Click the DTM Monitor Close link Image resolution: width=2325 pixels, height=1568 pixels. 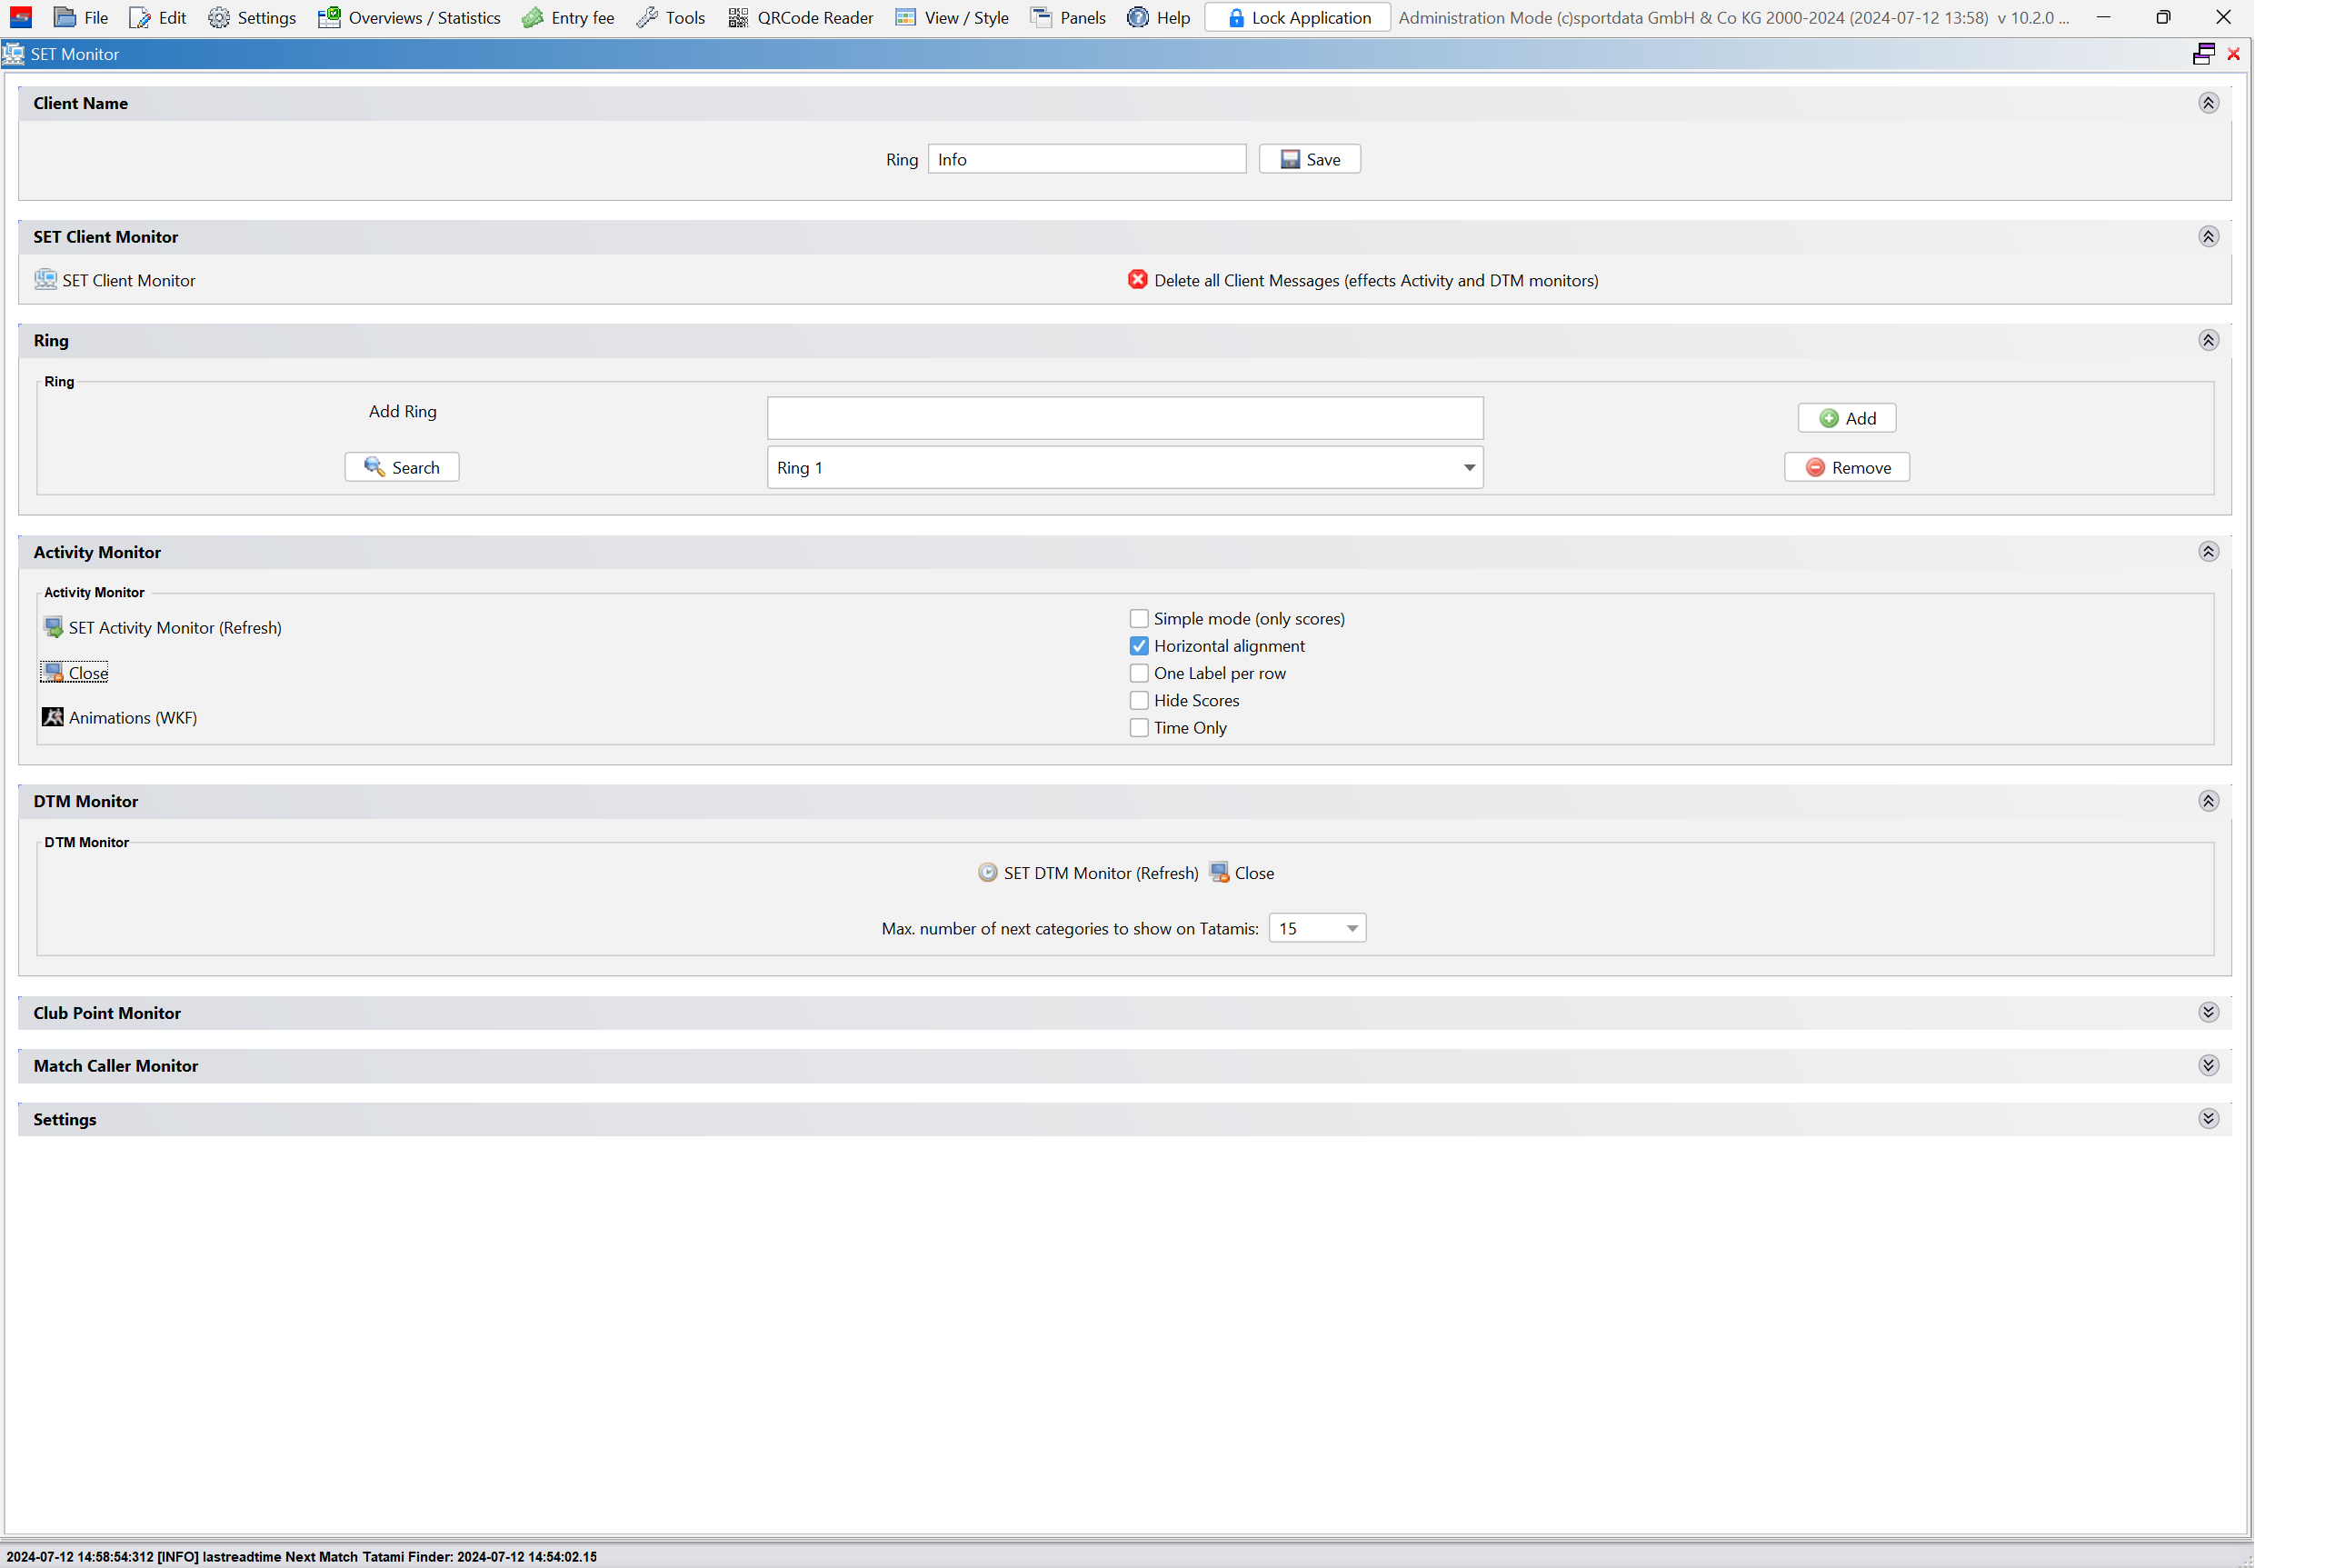point(1254,874)
